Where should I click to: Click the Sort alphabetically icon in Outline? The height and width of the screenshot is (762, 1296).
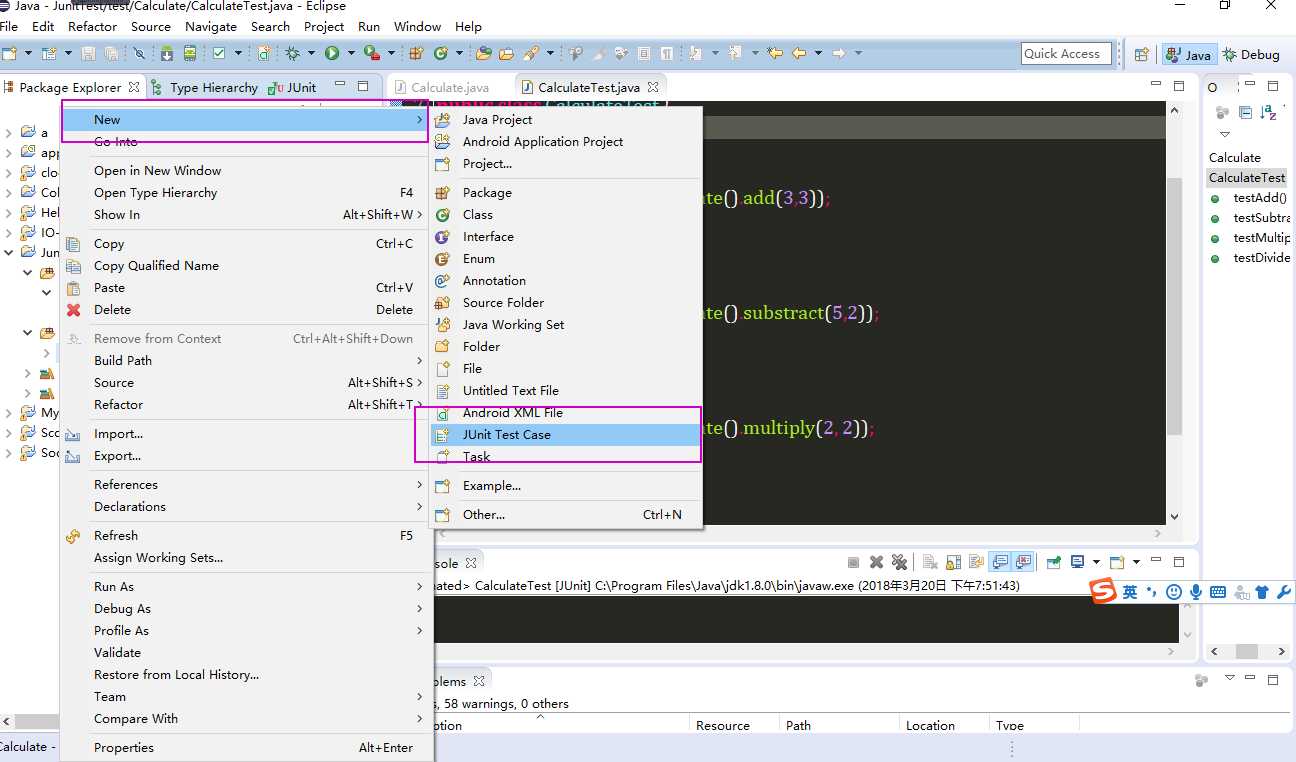(x=1270, y=113)
